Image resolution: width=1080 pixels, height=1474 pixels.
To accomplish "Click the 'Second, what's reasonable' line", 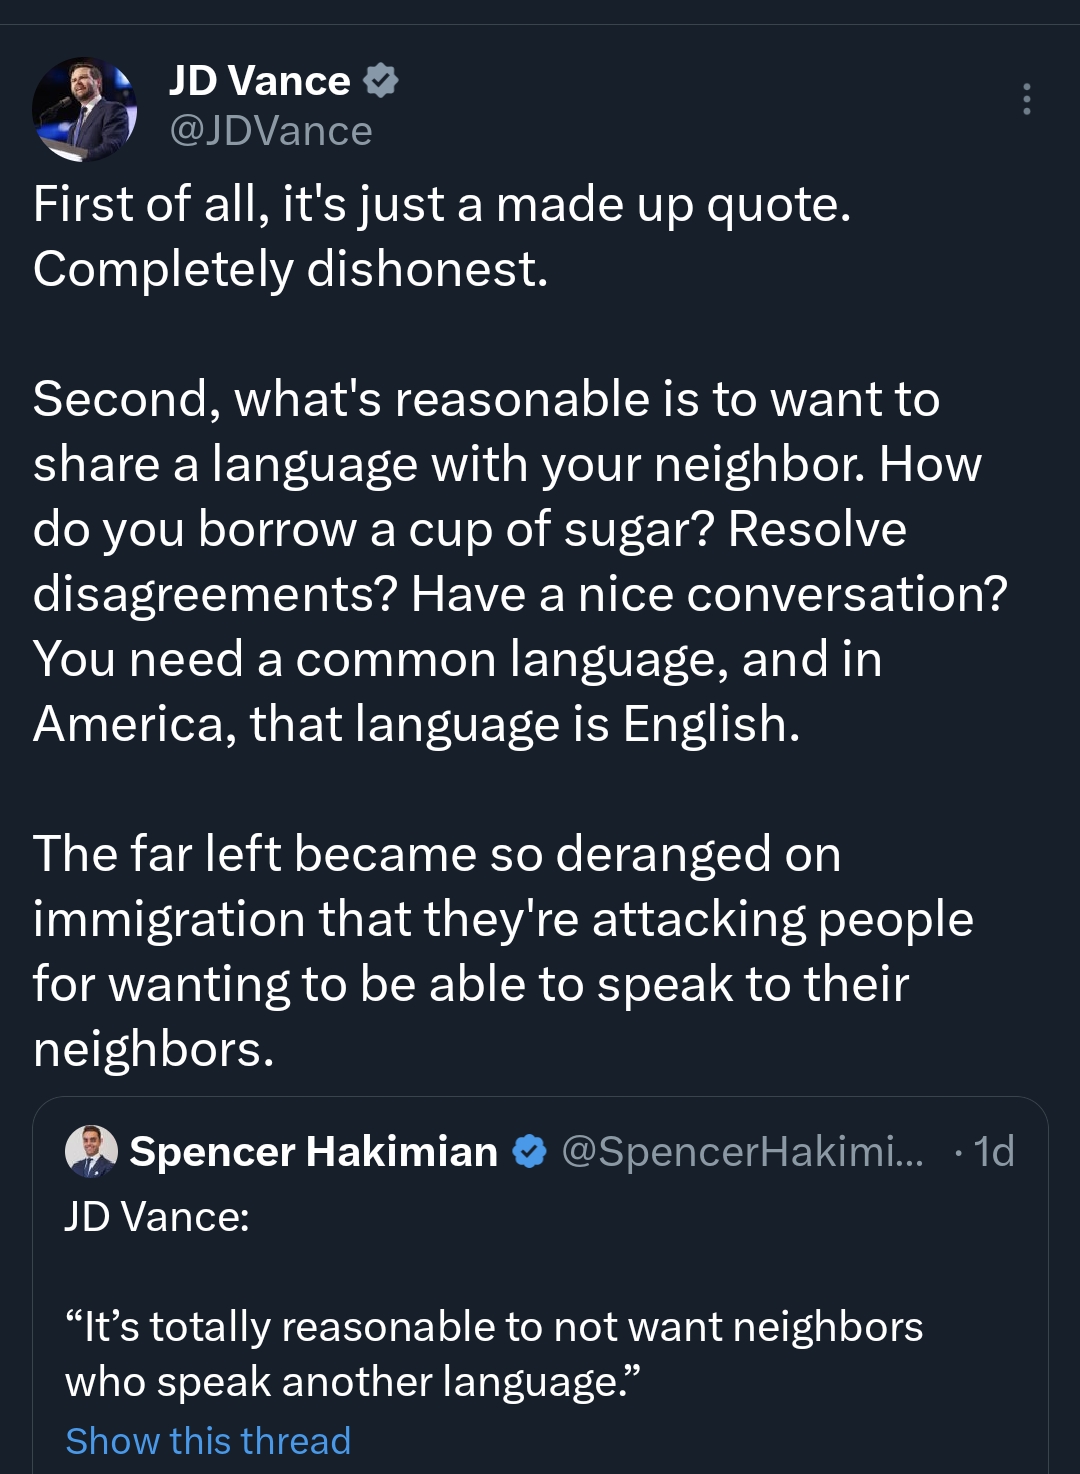I will (x=486, y=399).
